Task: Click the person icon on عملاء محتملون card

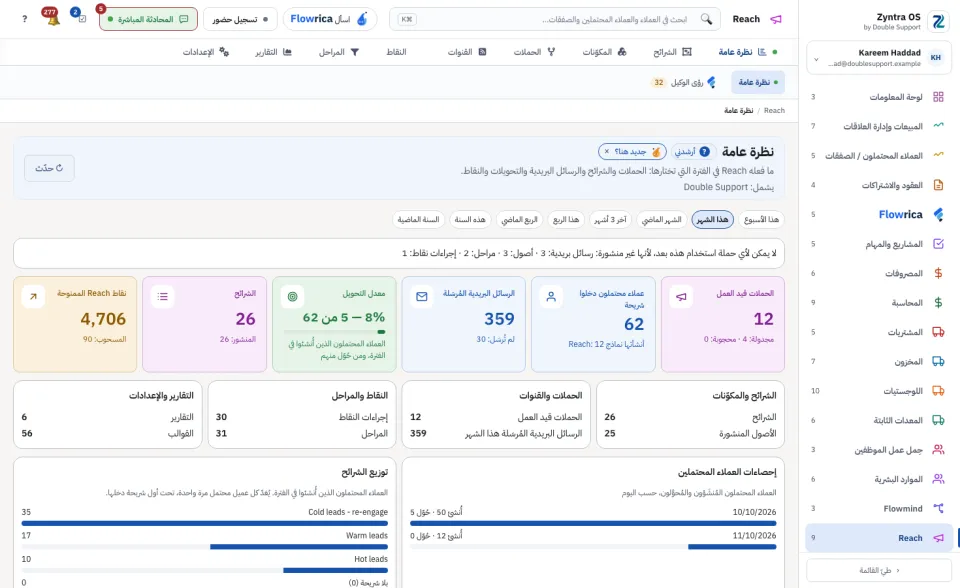Action: point(551,296)
